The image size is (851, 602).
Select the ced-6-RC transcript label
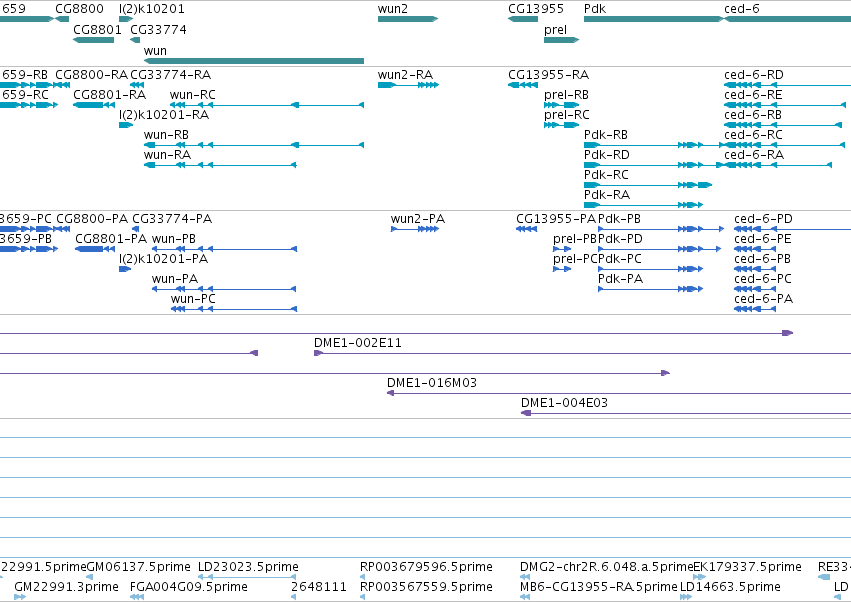click(753, 135)
